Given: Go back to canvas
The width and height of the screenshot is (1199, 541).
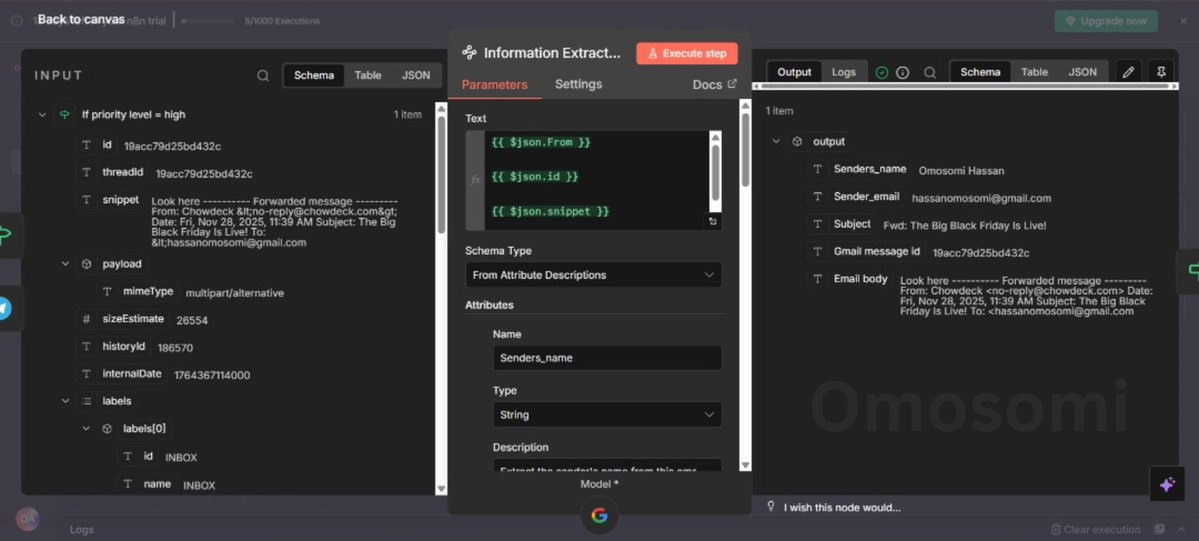Looking at the screenshot, I should (81, 19).
